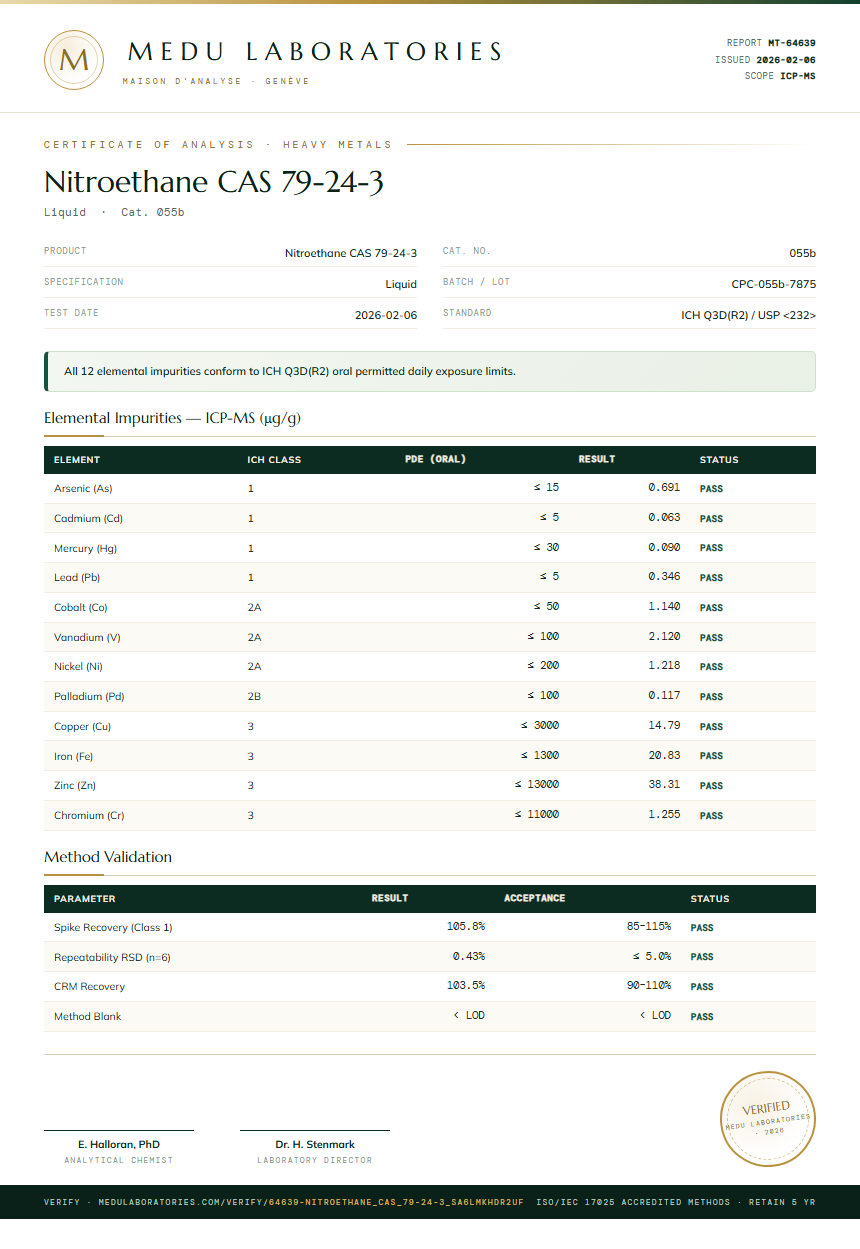This screenshot has height=1249, width=860.
Task: Click the Copper PDE limit ≤ 3000
Action: 540,726
